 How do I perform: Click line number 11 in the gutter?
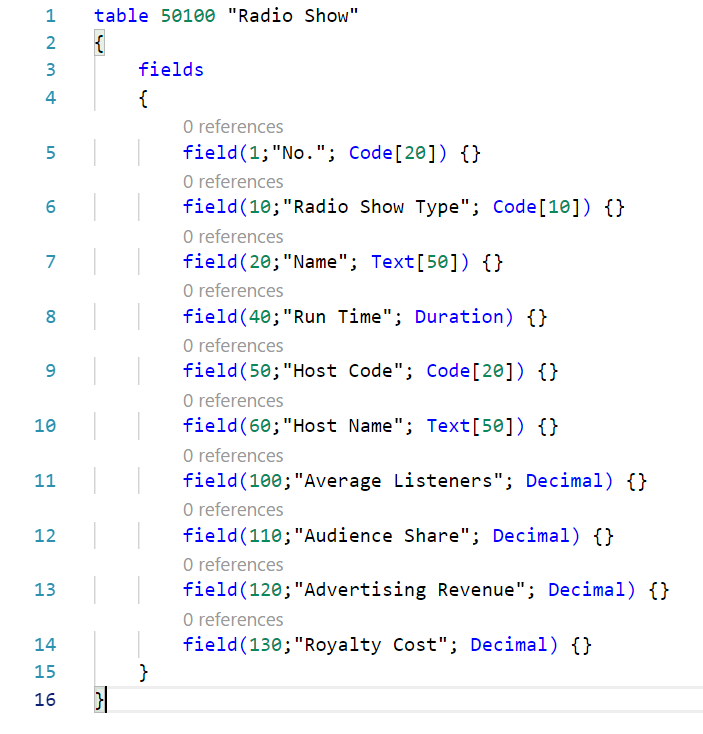(x=45, y=481)
